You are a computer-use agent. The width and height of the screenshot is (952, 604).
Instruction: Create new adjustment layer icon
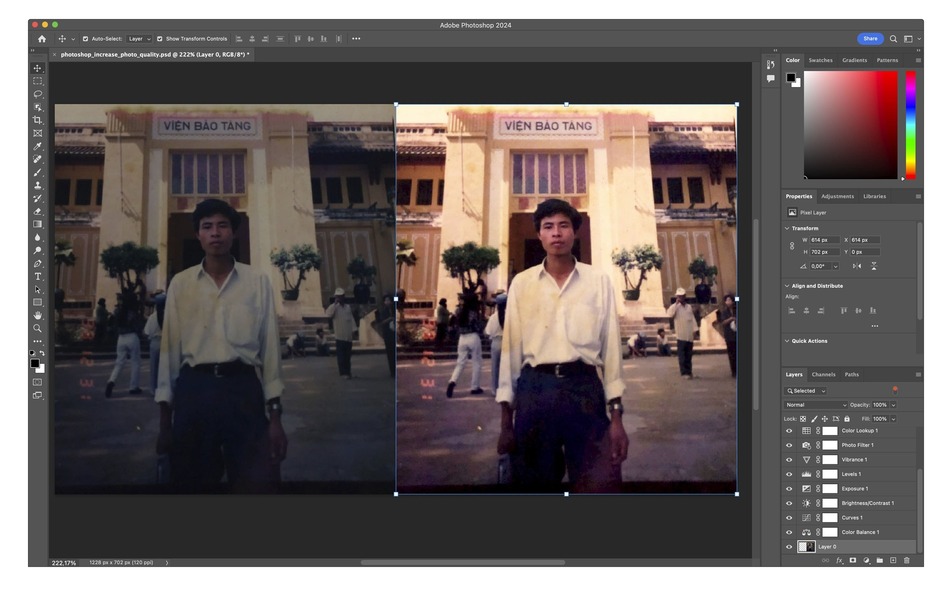click(866, 560)
